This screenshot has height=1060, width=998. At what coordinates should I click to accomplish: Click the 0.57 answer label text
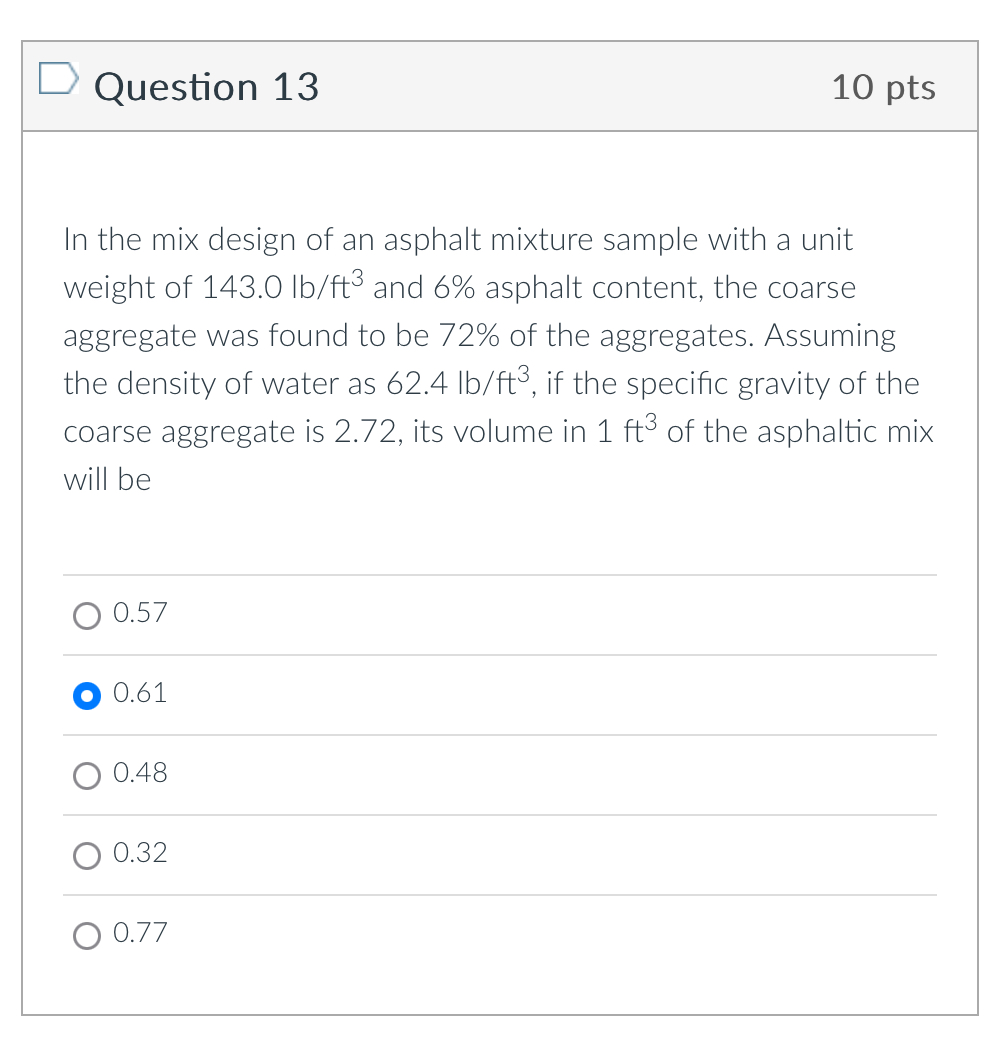(x=140, y=613)
